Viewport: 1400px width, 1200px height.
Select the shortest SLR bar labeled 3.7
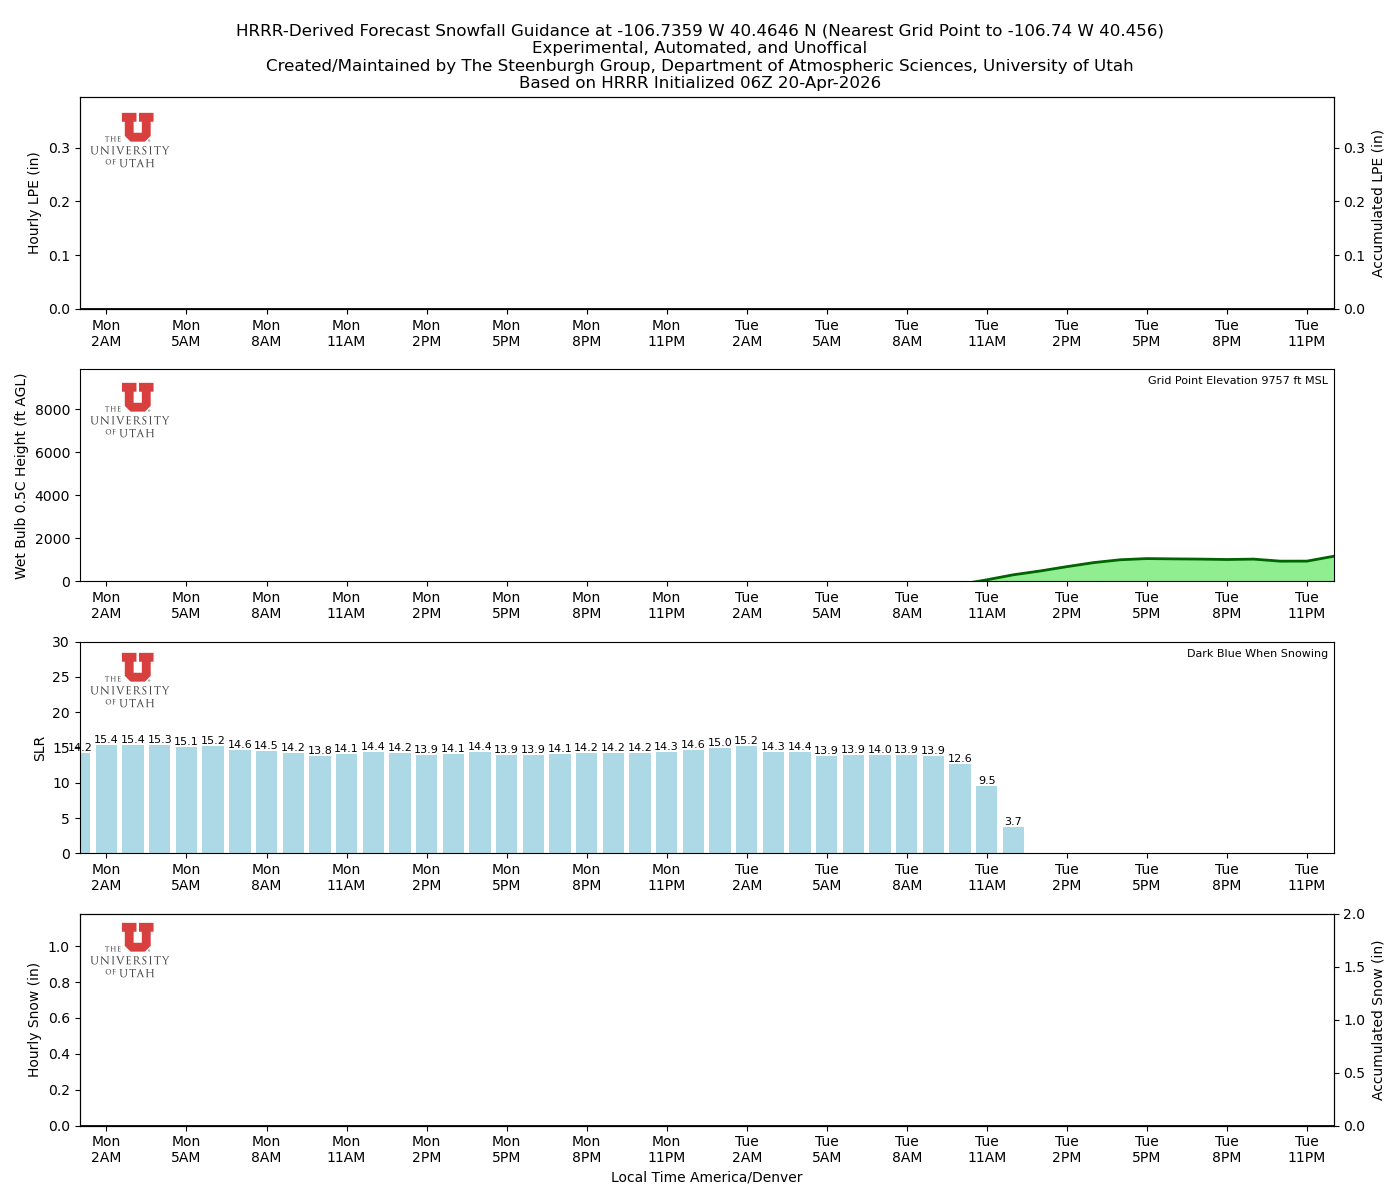(x=1013, y=840)
